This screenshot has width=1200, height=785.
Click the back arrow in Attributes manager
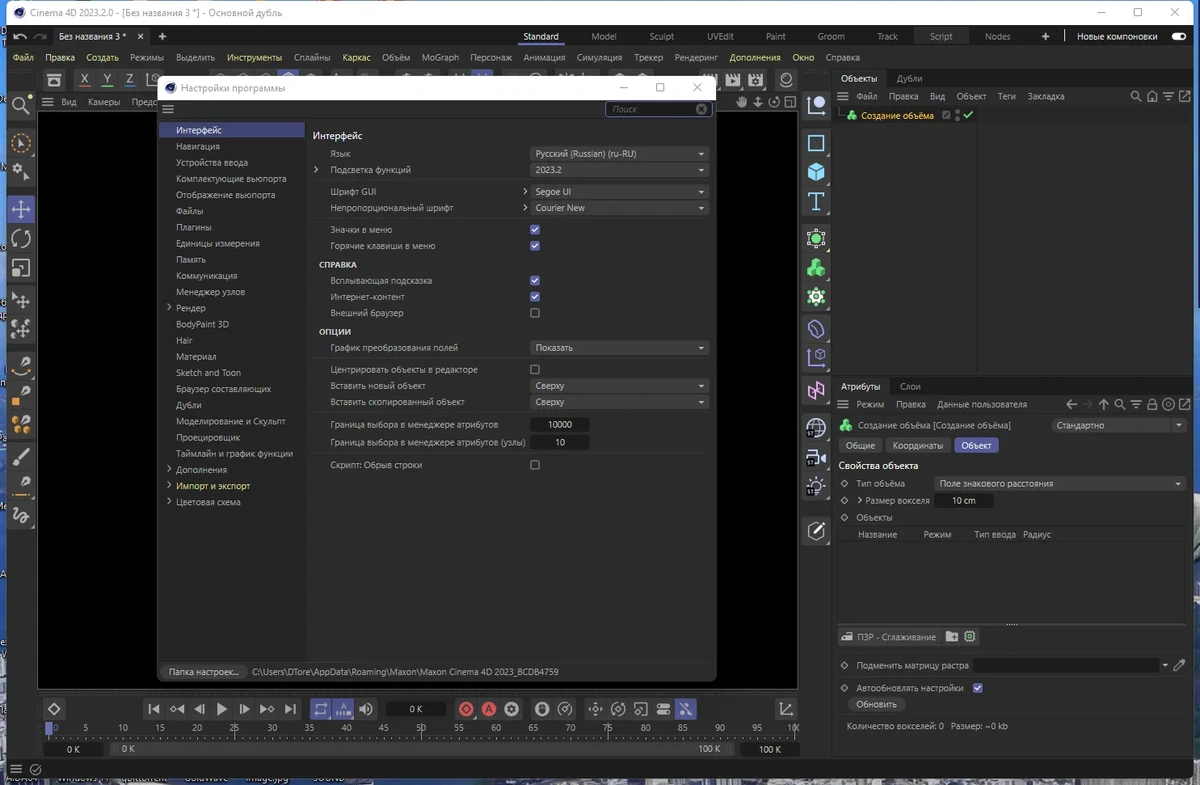click(1072, 405)
